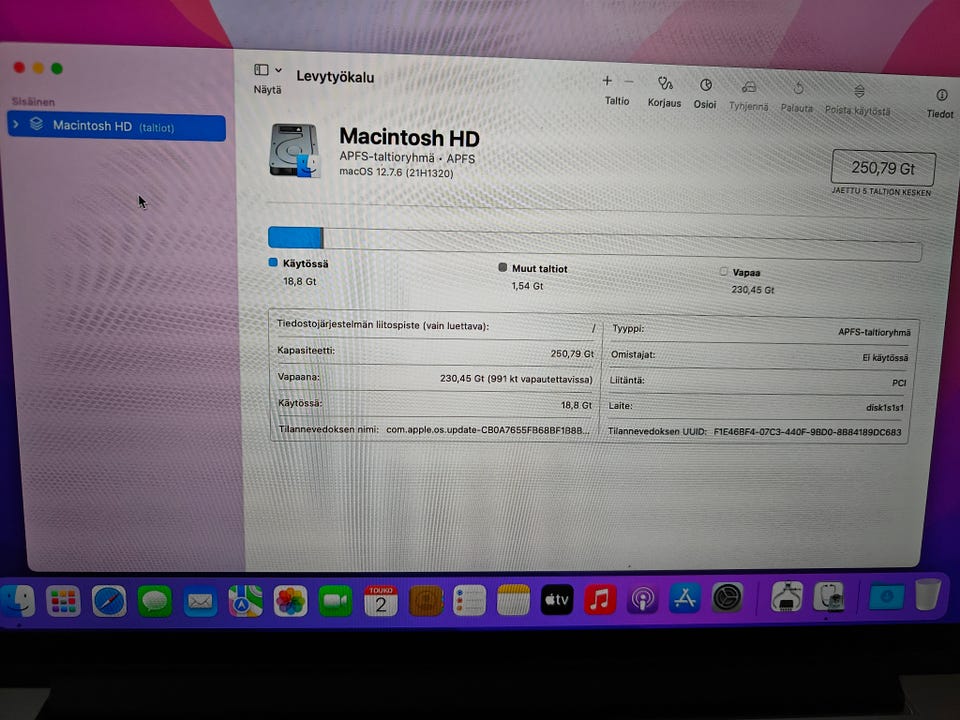Open the Näytä view dropdown chevron
Image resolution: width=960 pixels, height=720 pixels.
click(x=279, y=70)
